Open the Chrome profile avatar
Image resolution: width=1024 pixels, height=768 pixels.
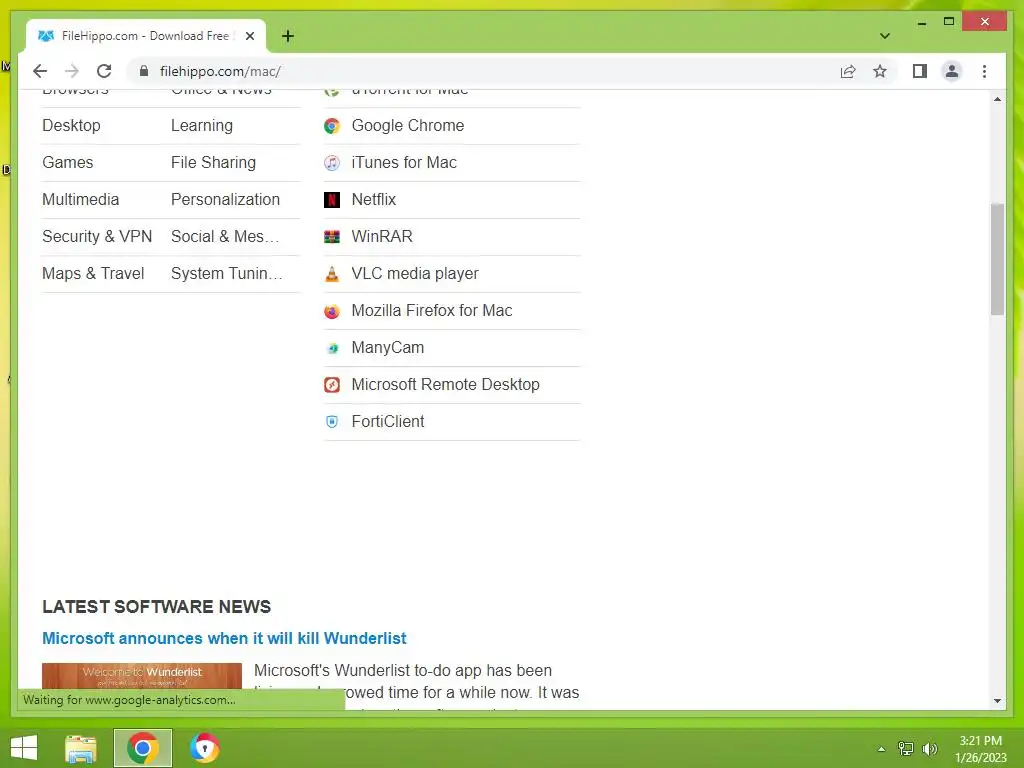pos(952,71)
